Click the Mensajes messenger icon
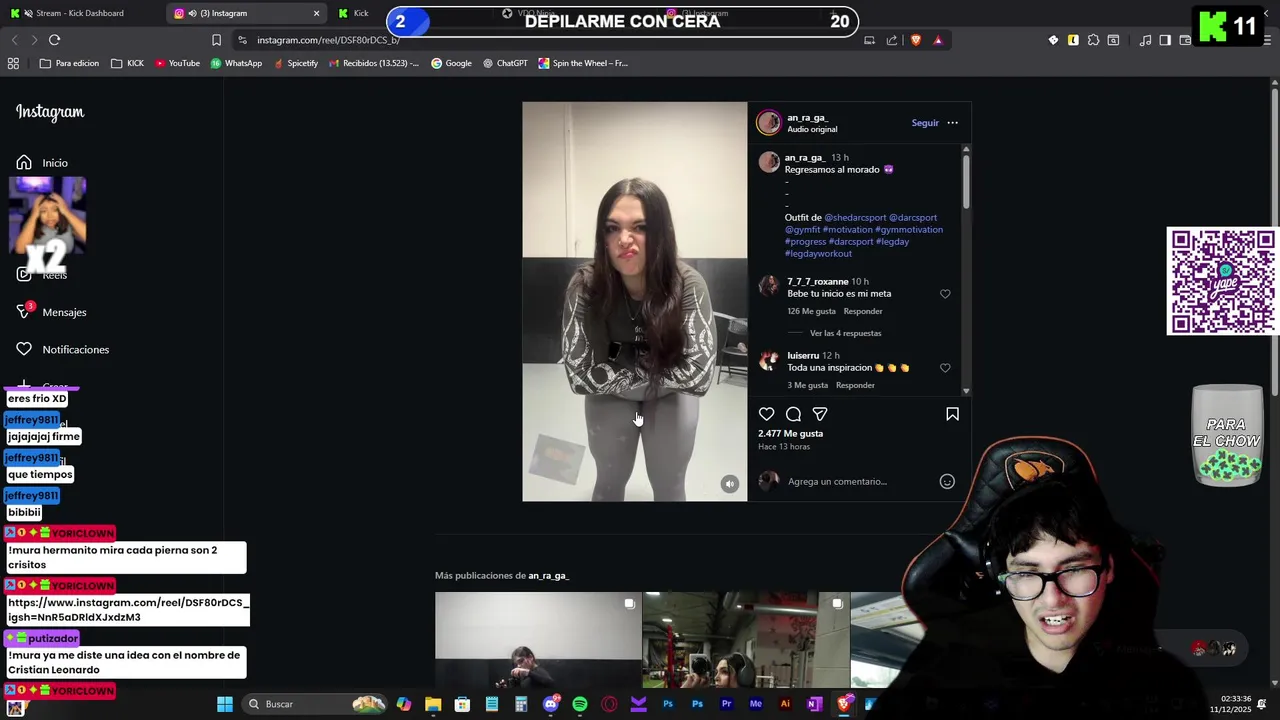The image size is (1280, 720). click(x=24, y=312)
